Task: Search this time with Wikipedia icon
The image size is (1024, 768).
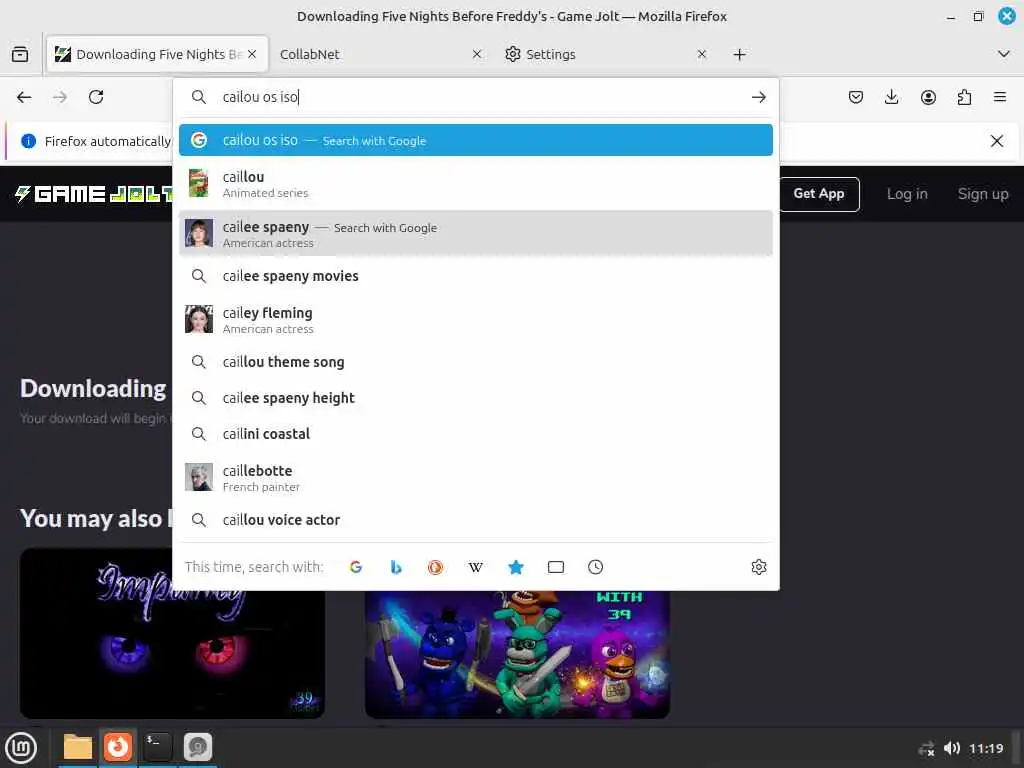Action: 475,567
